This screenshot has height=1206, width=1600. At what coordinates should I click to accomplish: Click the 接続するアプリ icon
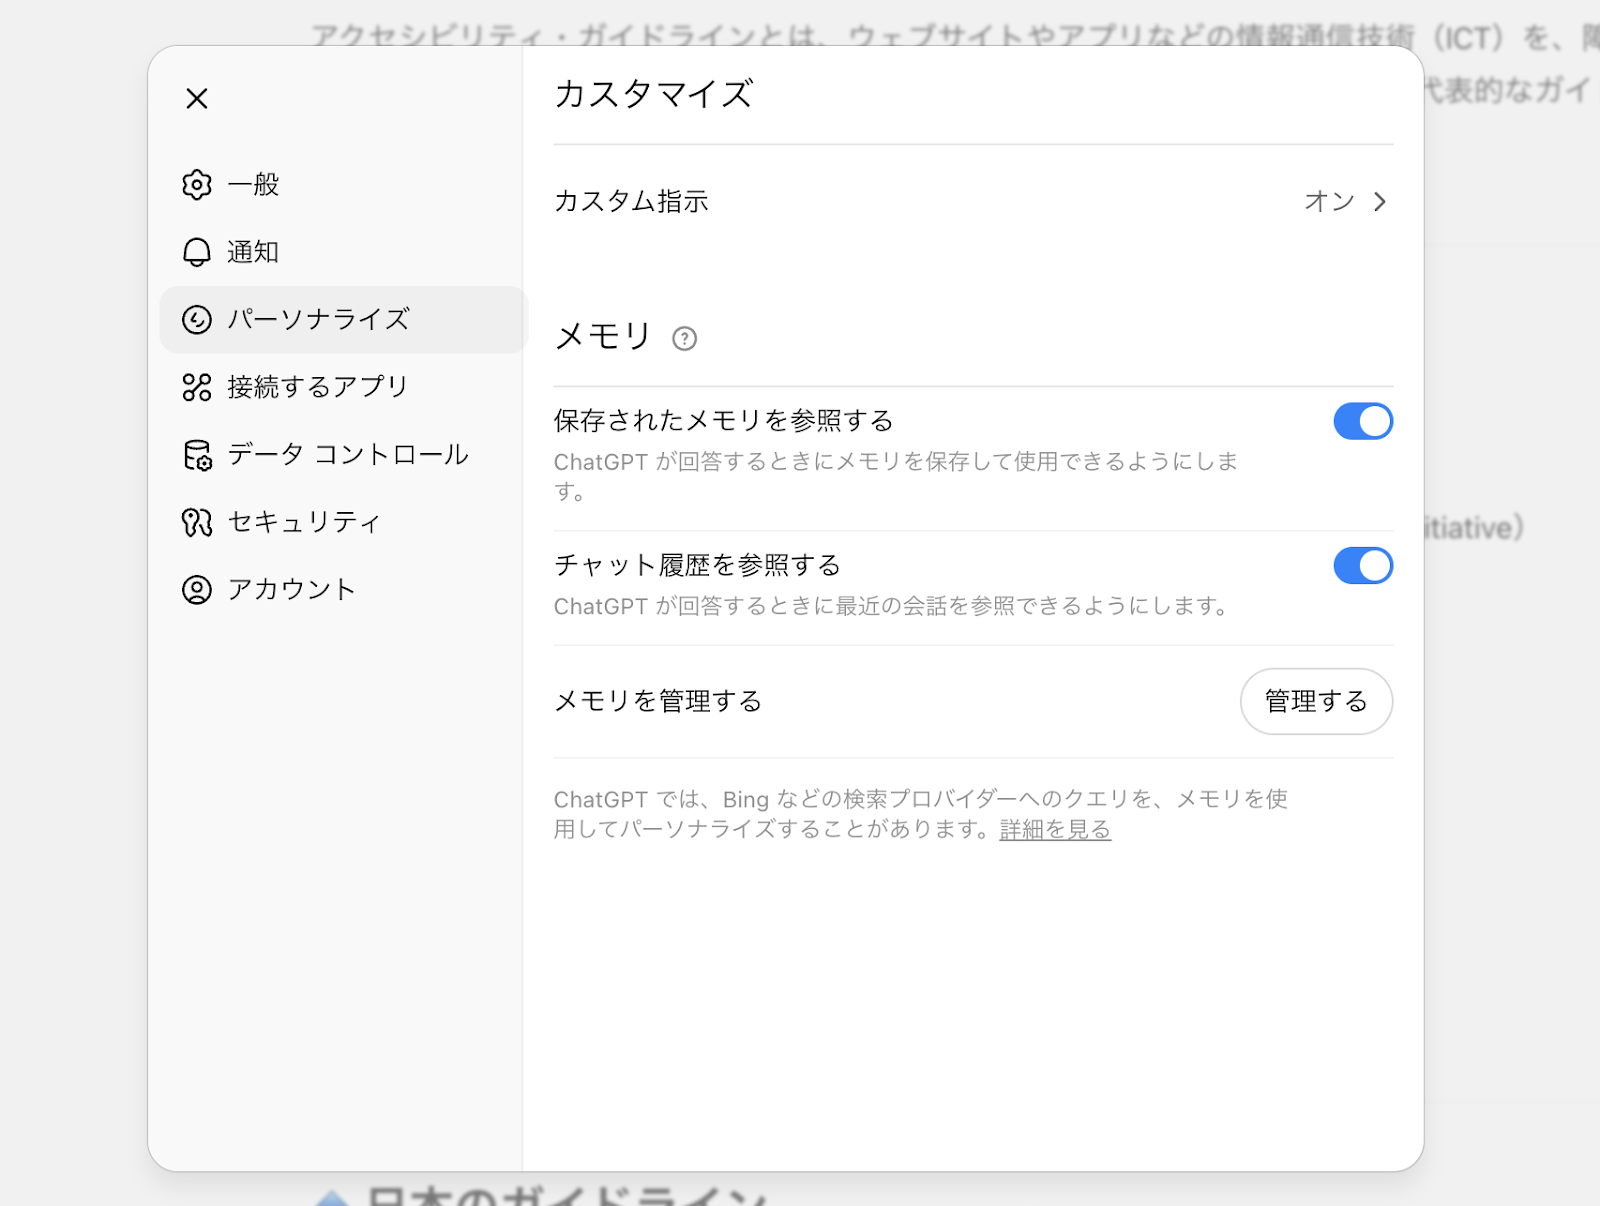pyautogui.click(x=196, y=387)
